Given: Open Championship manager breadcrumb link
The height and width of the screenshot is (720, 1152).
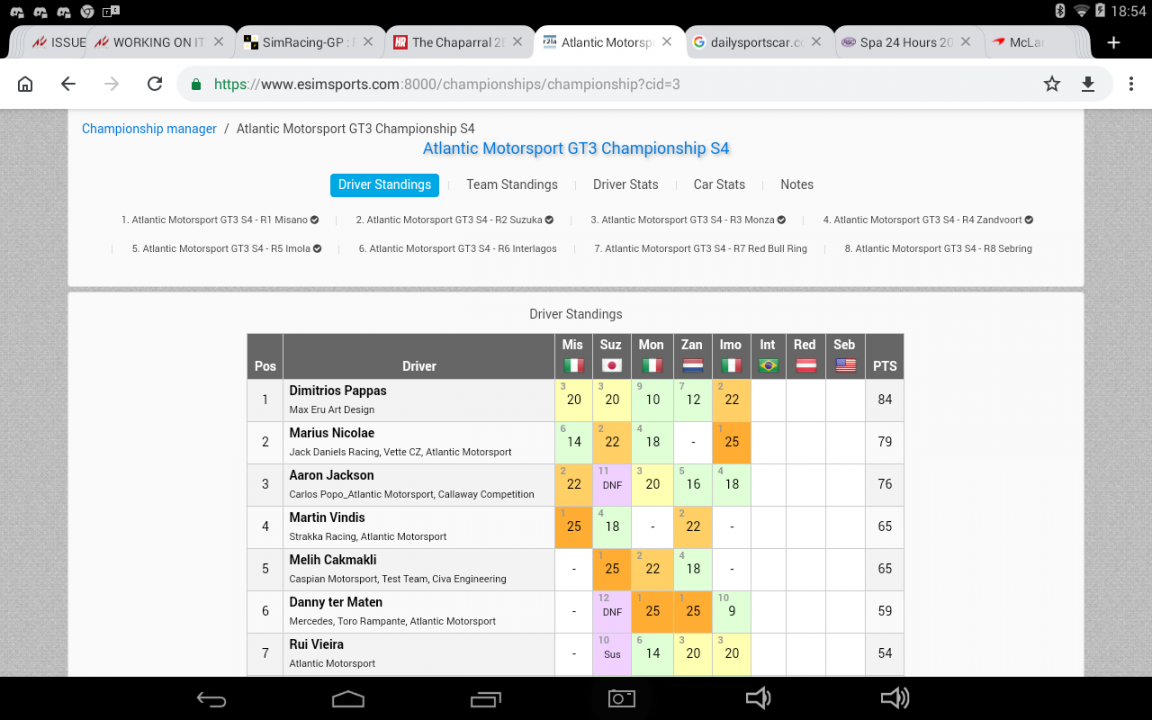Looking at the screenshot, I should (149, 129).
